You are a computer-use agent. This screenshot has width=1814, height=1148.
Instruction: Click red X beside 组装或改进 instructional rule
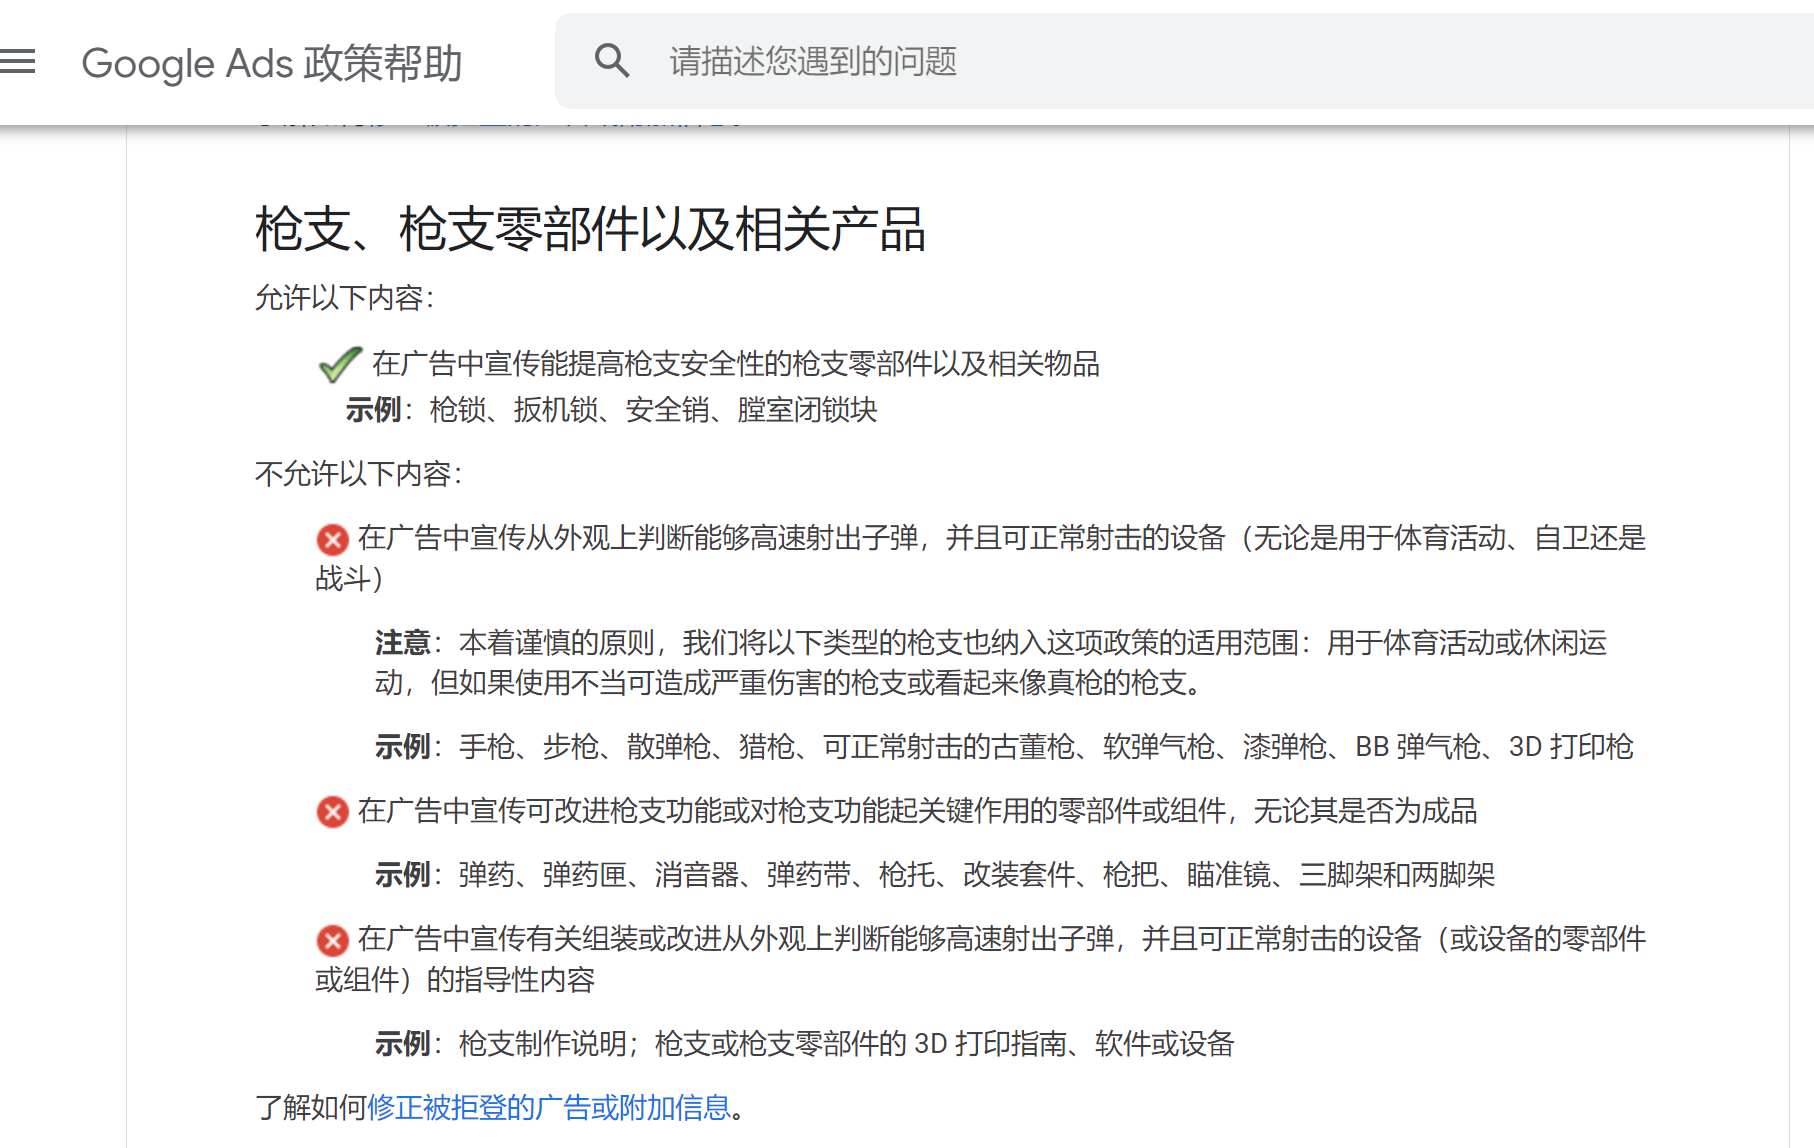[332, 940]
